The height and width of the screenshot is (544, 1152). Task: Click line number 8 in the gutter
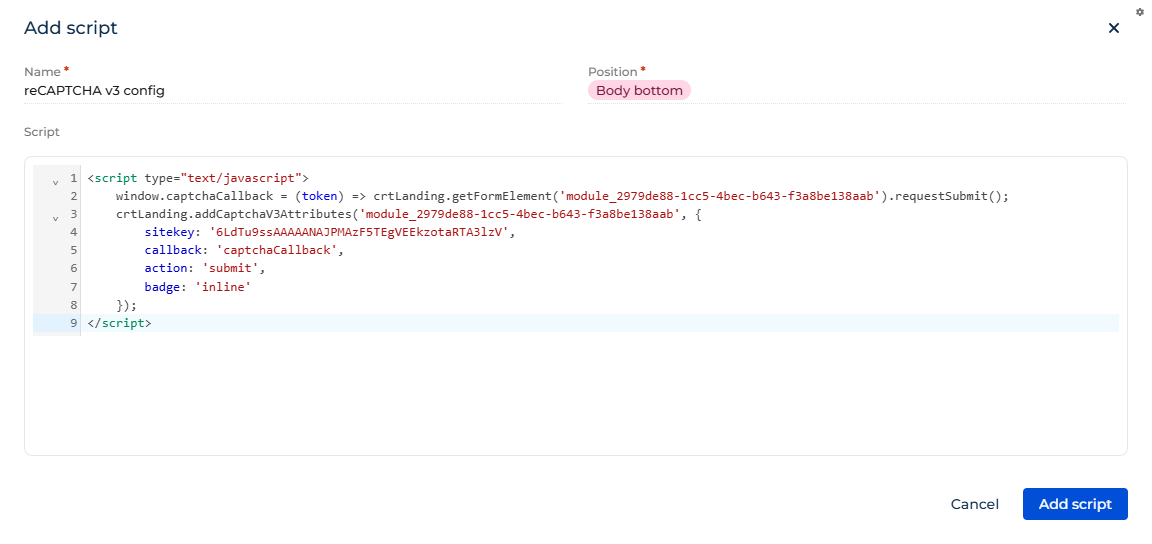[73, 304]
